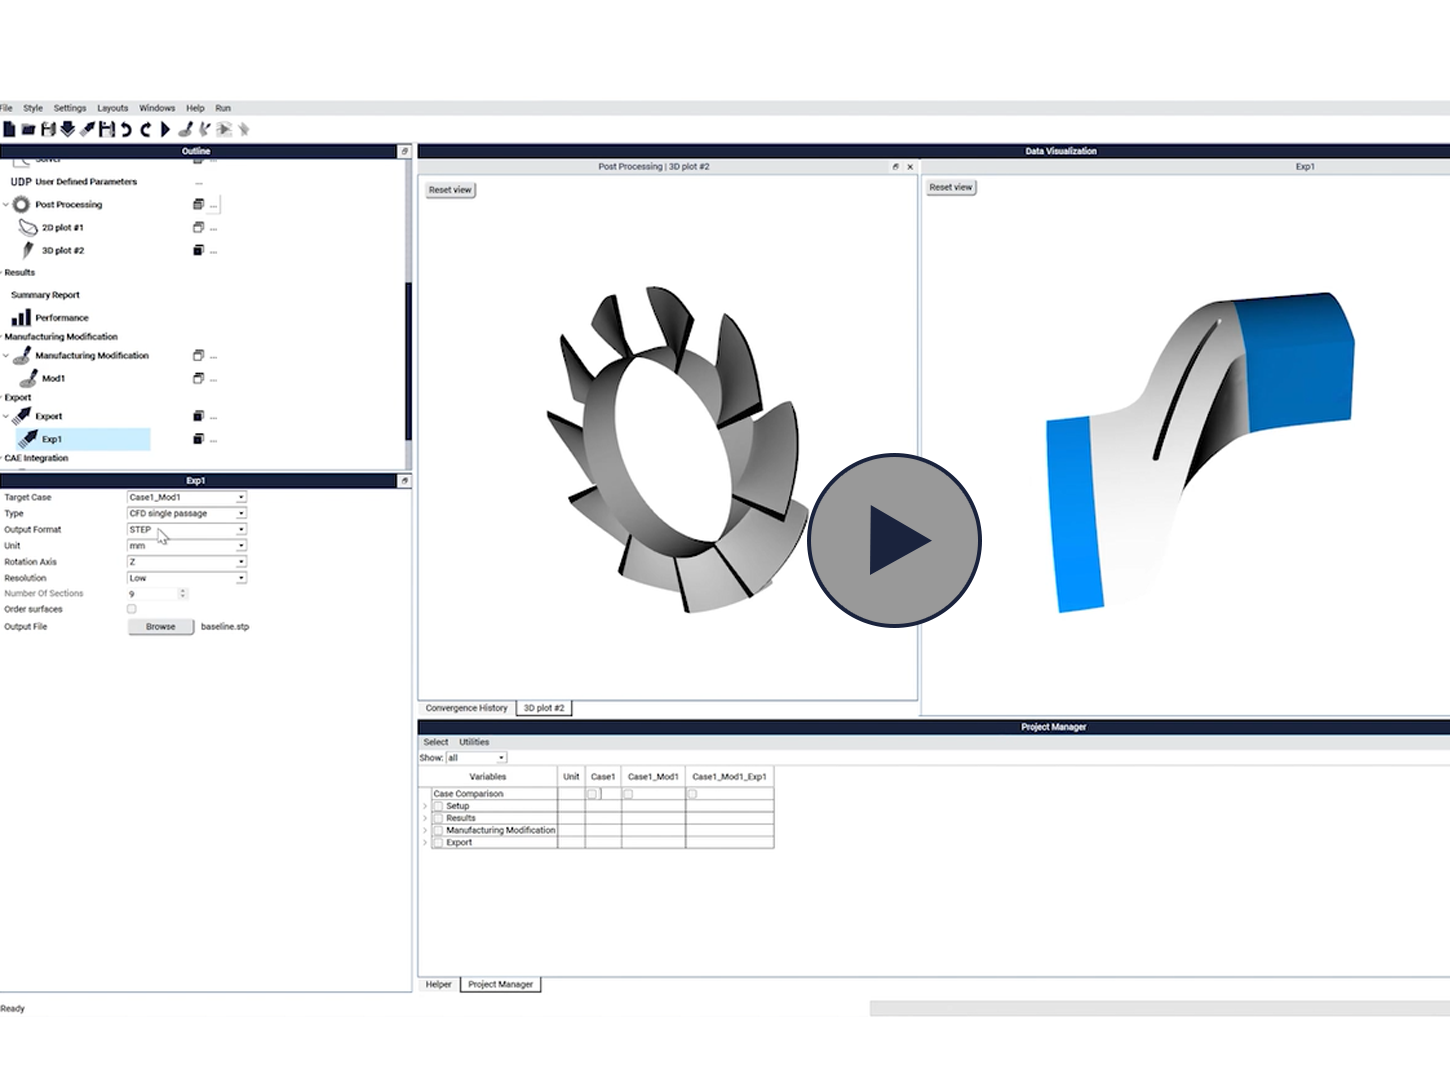Click the window icon beside Manufacturing Modification
The height and width of the screenshot is (1080, 1450).
click(198, 355)
